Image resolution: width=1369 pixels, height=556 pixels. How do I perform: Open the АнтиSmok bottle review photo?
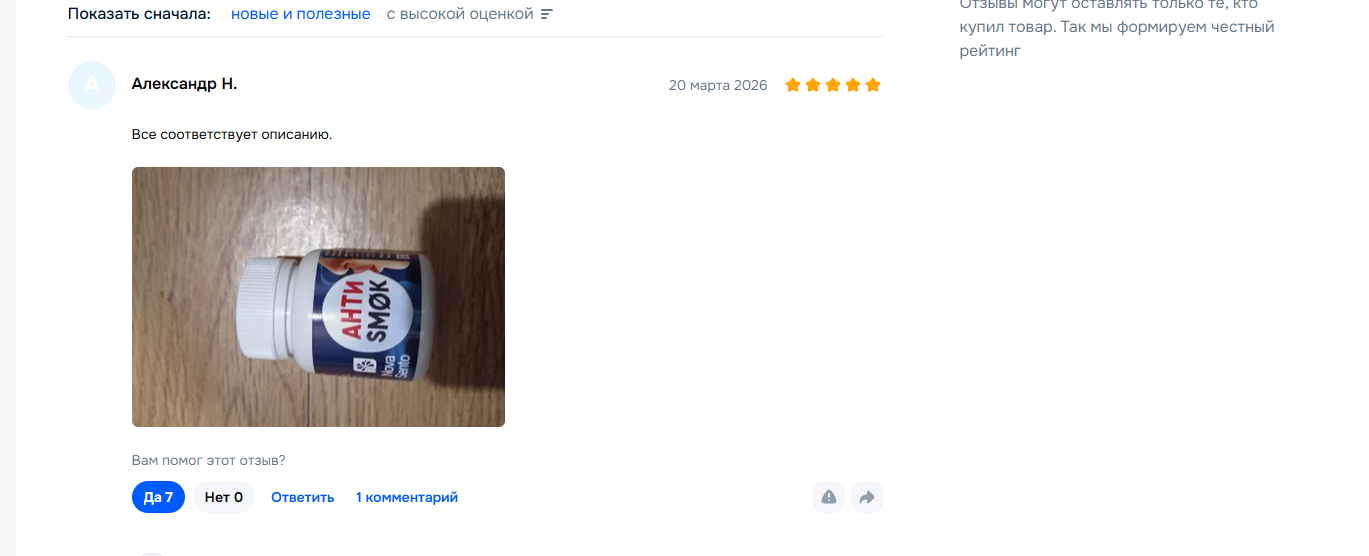[318, 297]
